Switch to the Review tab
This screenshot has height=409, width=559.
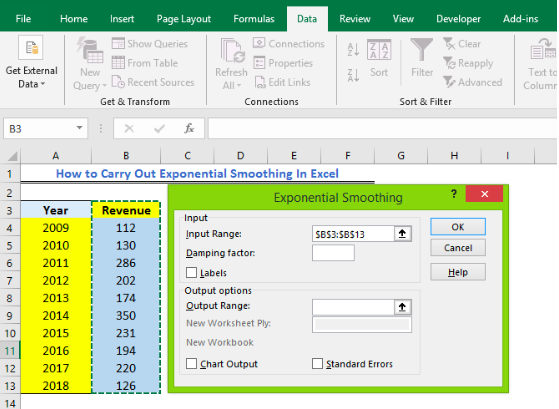click(x=355, y=19)
